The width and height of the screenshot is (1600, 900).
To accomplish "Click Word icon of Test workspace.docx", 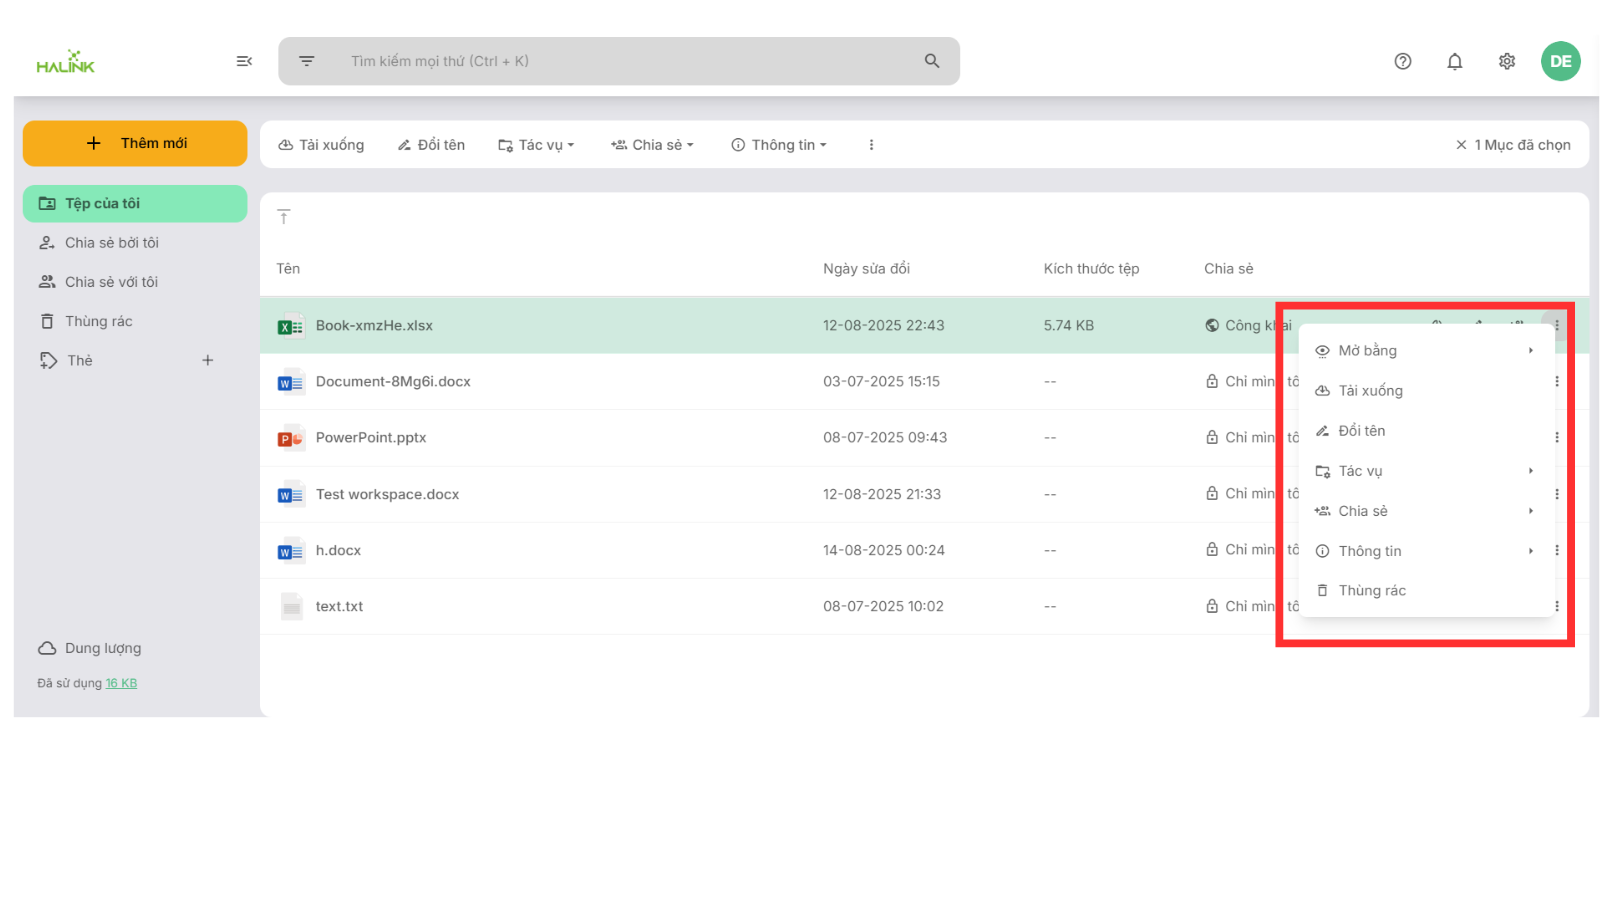I will coord(290,494).
